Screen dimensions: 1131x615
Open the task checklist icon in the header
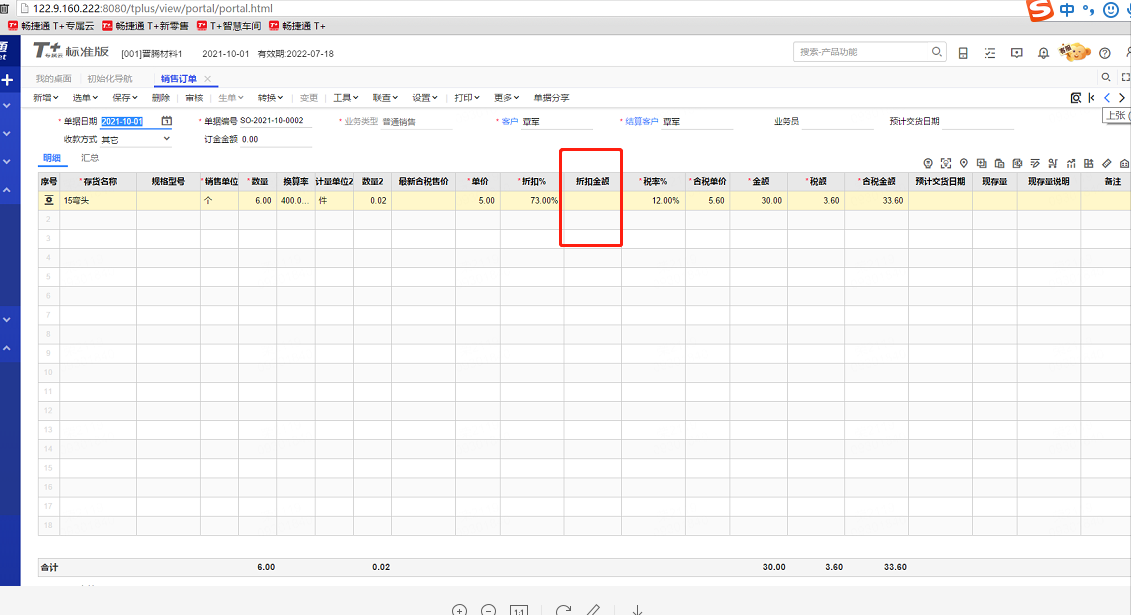[x=990, y=53]
